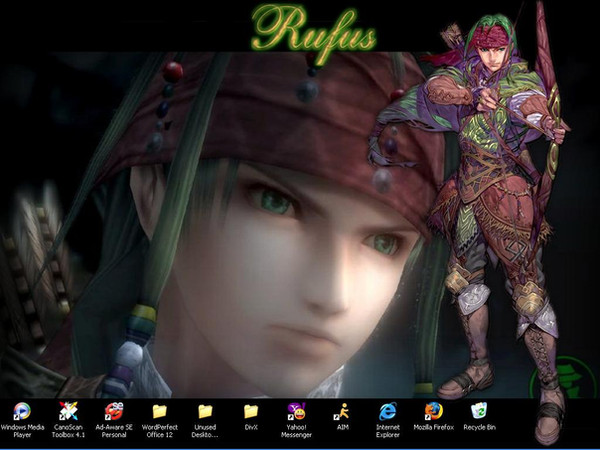
Task: Select the DivX folder icon
Action: [x=251, y=411]
